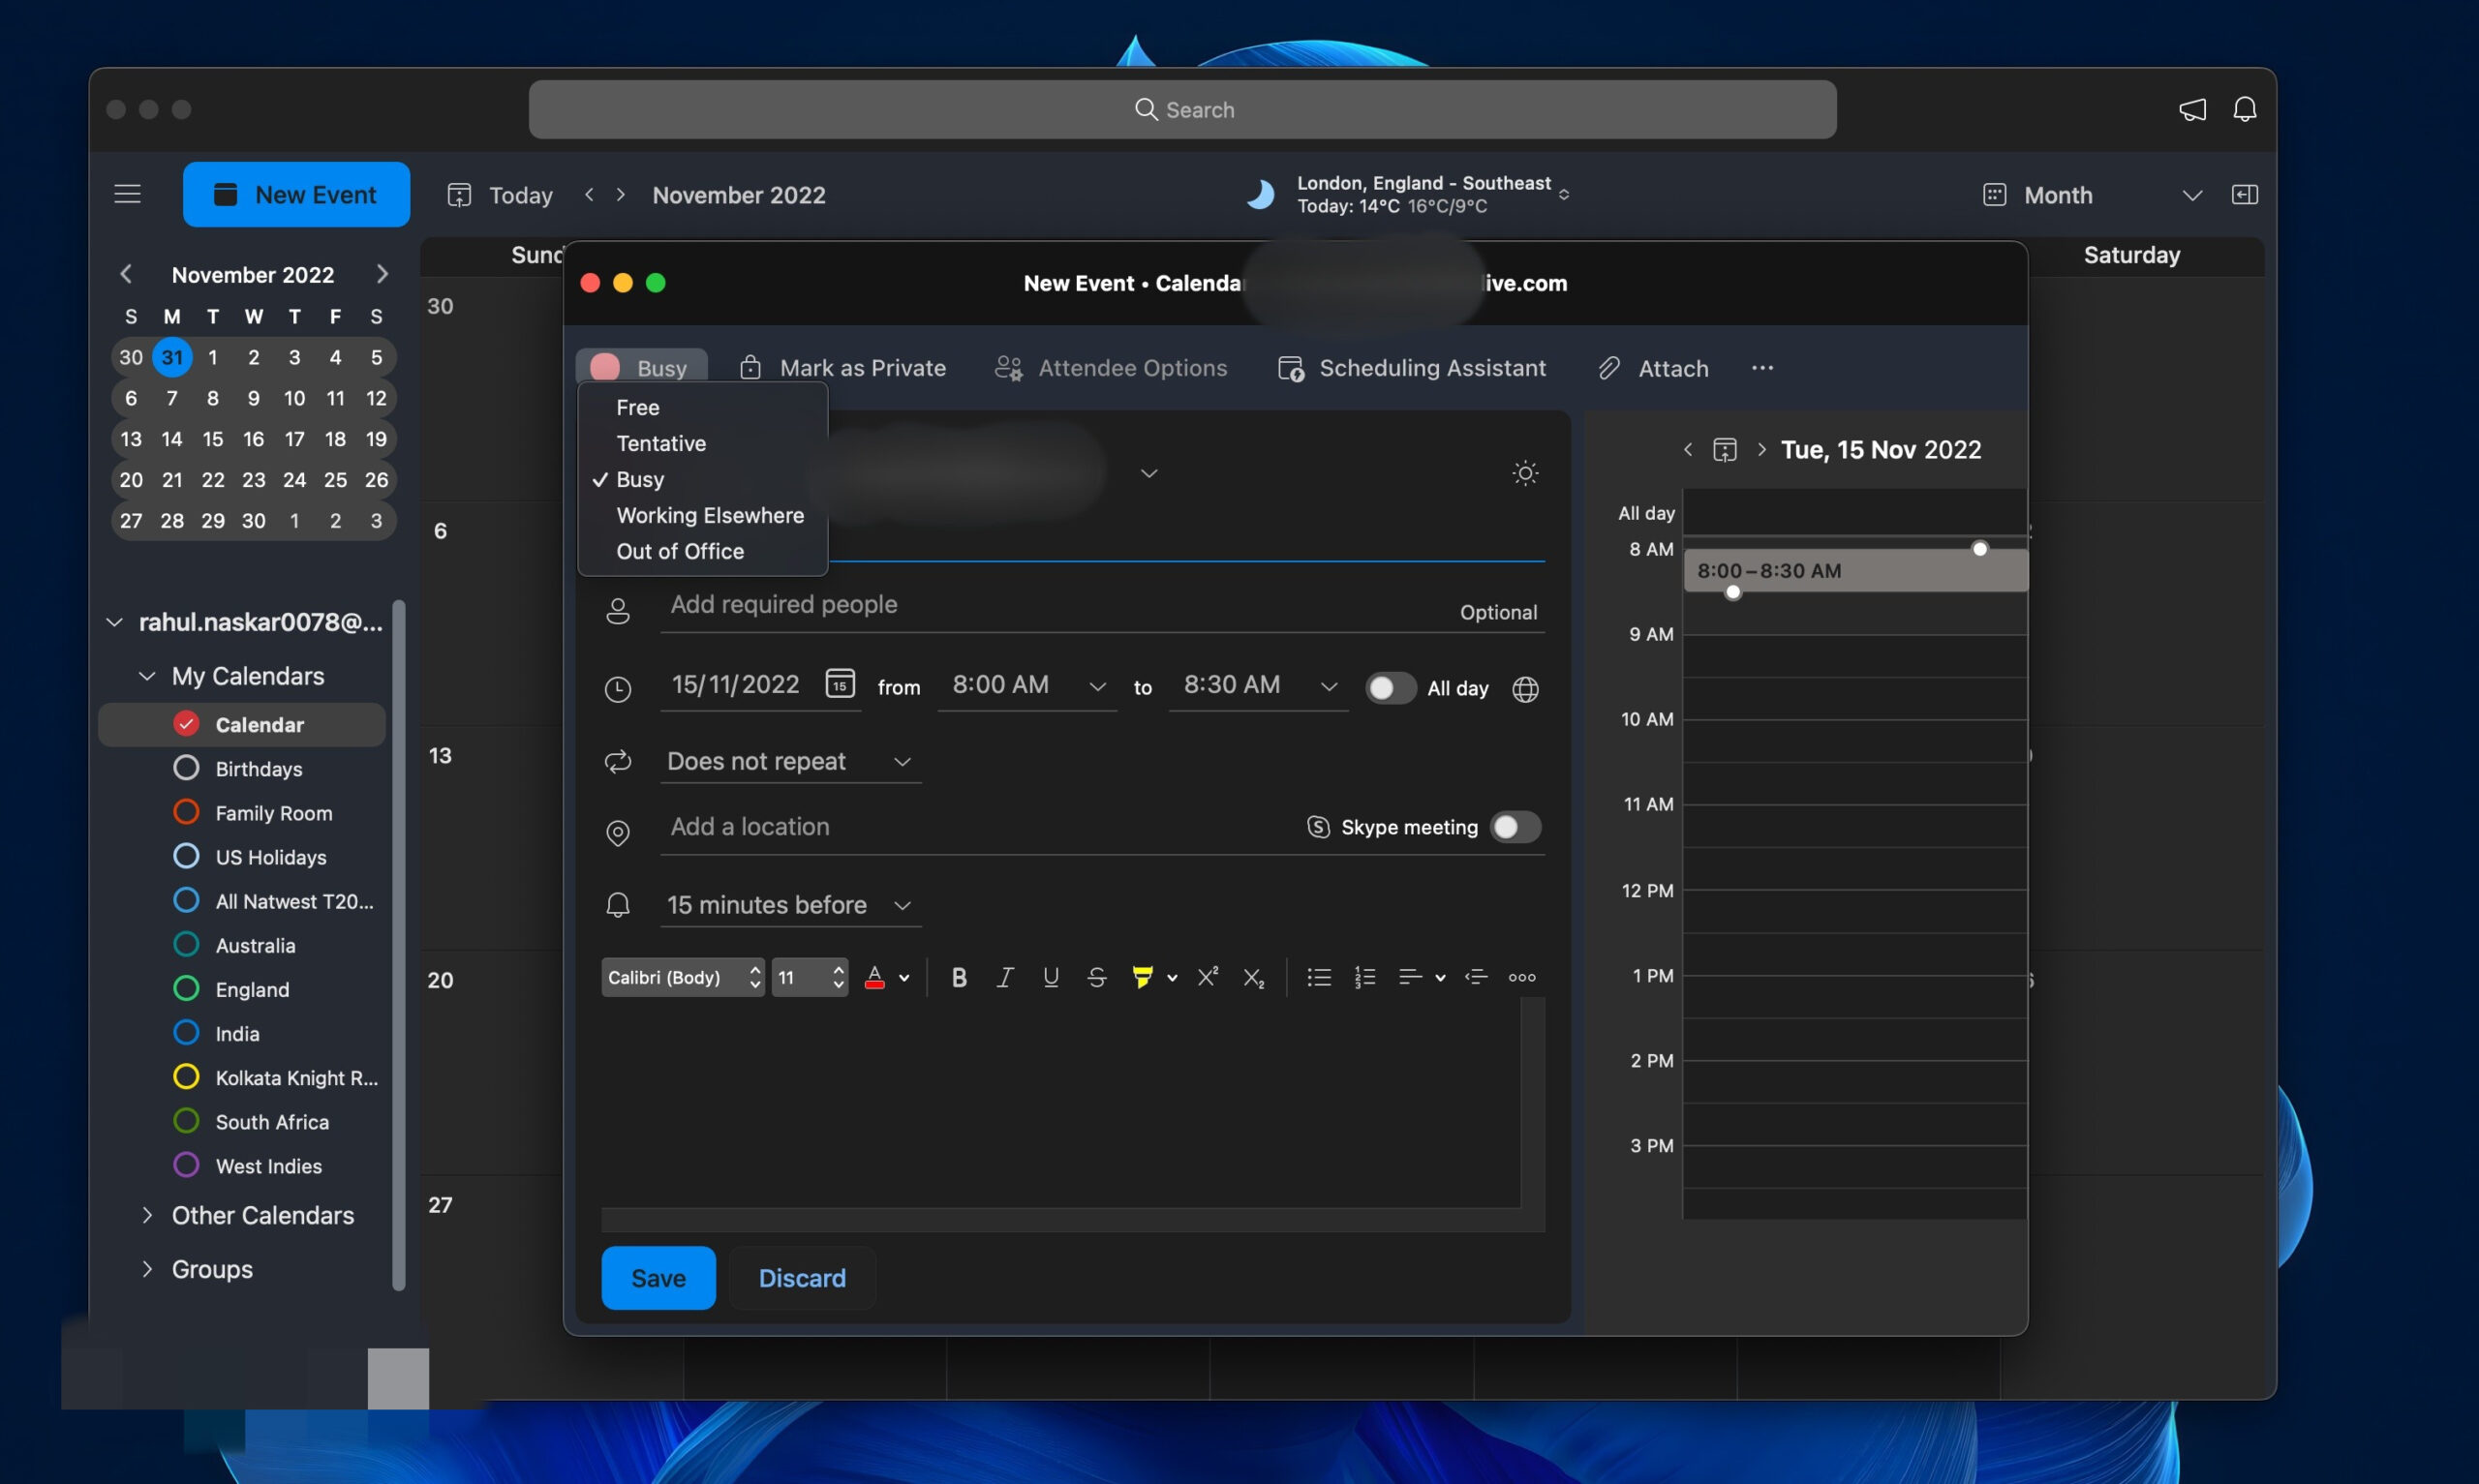Click the text alignment icon
The width and height of the screenshot is (2479, 1484).
[1410, 977]
